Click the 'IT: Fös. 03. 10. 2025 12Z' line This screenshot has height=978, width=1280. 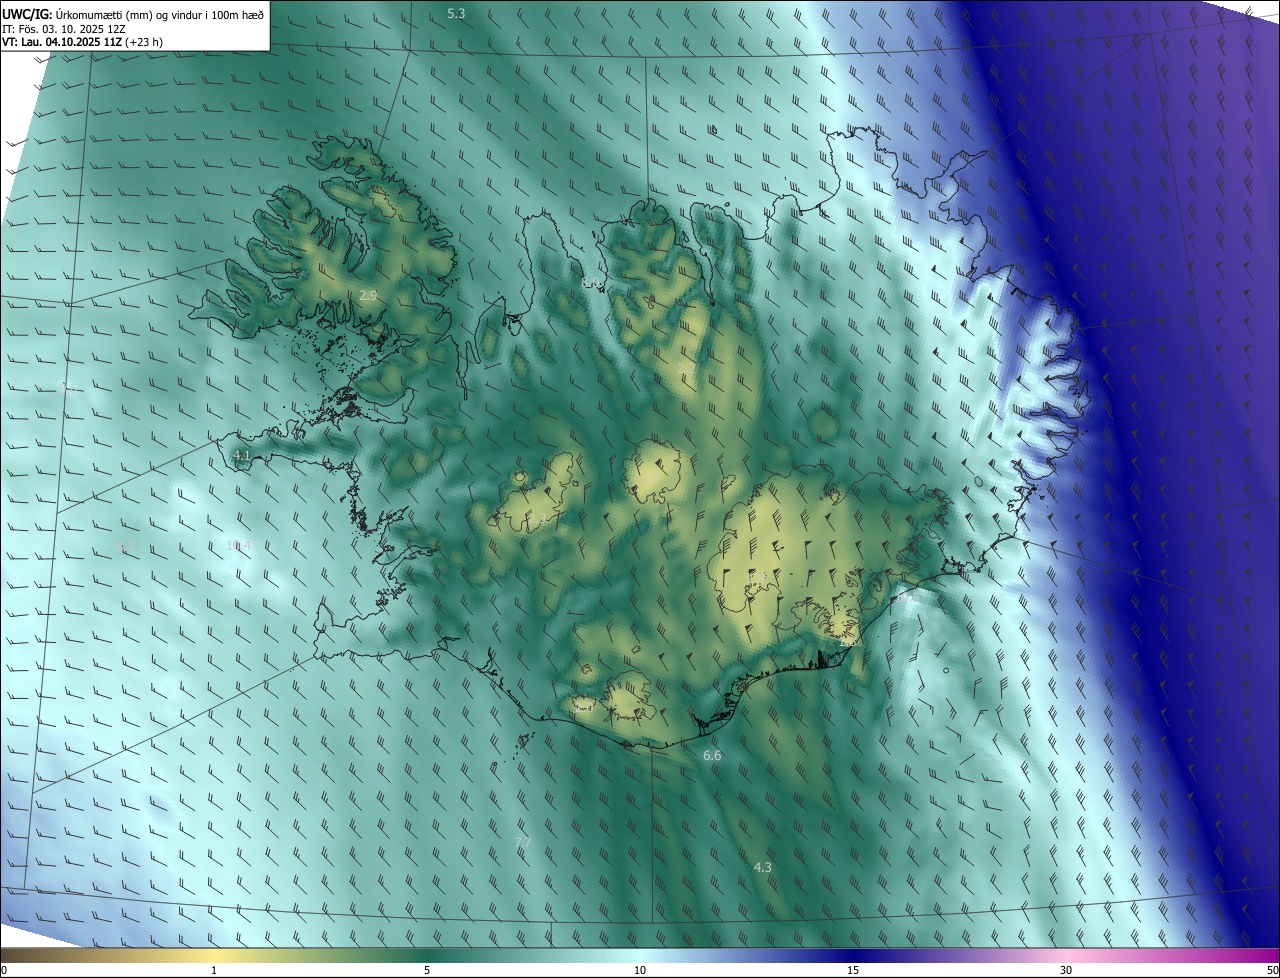coord(63,28)
